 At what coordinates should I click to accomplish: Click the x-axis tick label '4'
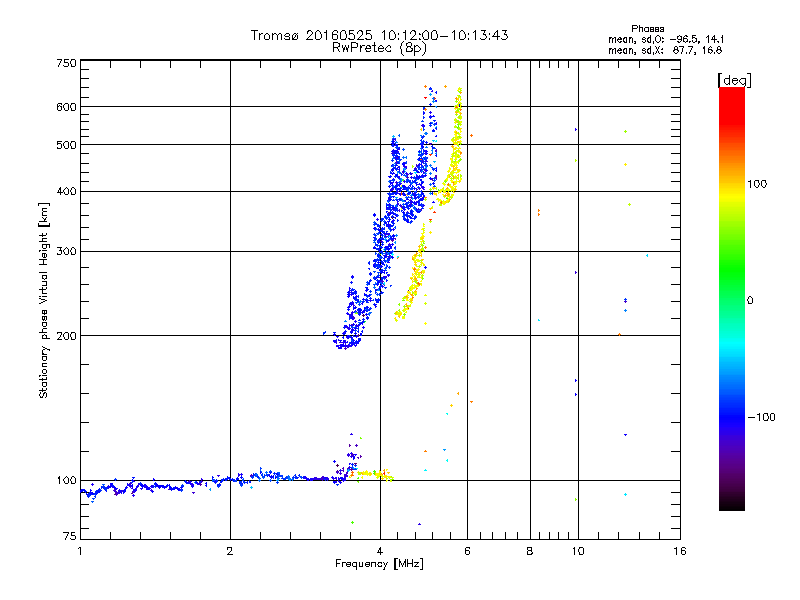380,551
